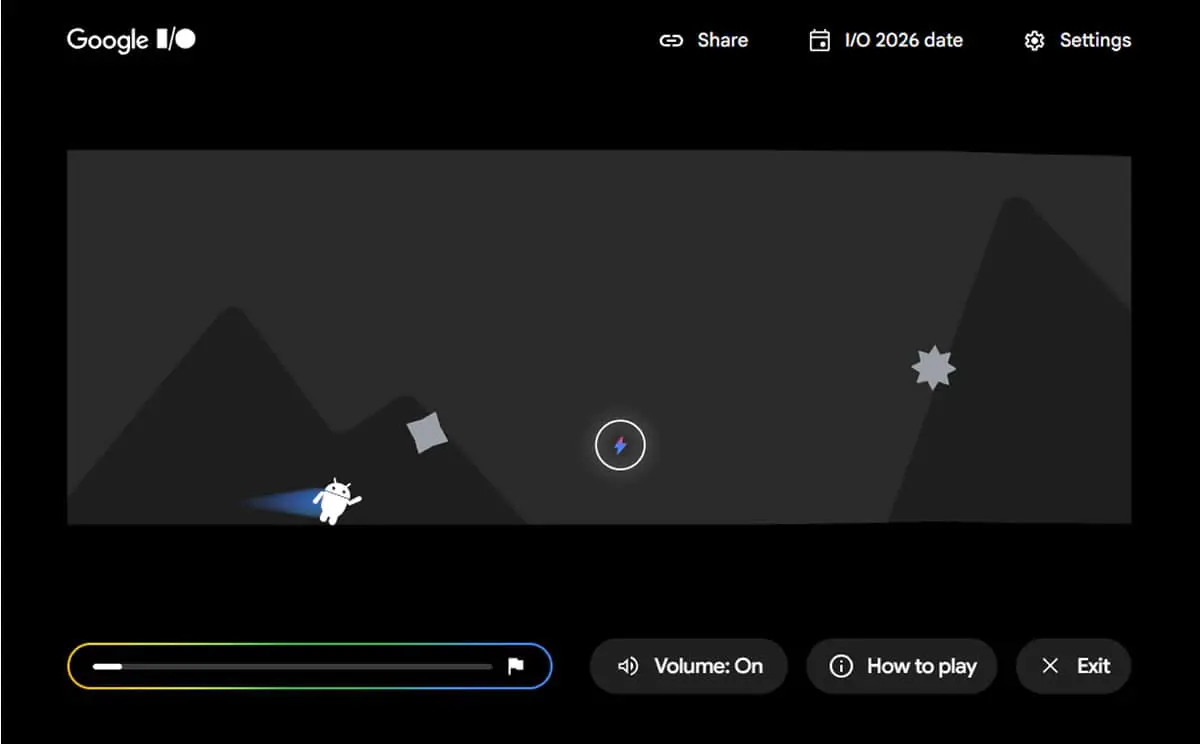Click the calendar icon beside I/O 2026 date
1200x744 pixels.
[x=819, y=41]
